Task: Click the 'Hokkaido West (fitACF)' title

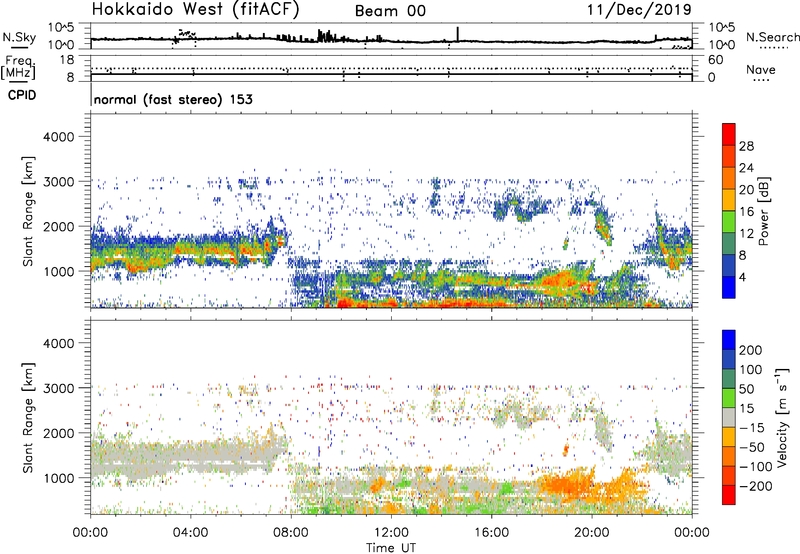Action: point(195,10)
